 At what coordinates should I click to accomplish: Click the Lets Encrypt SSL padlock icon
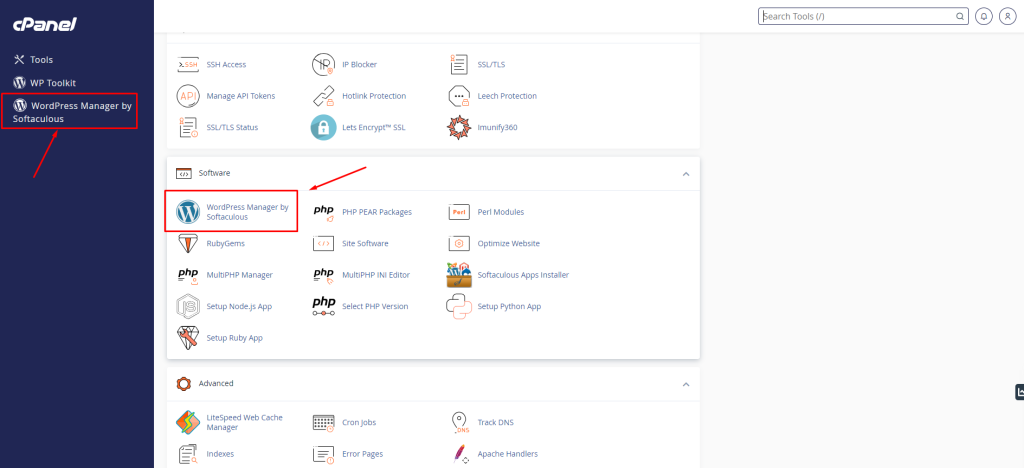[x=323, y=127]
